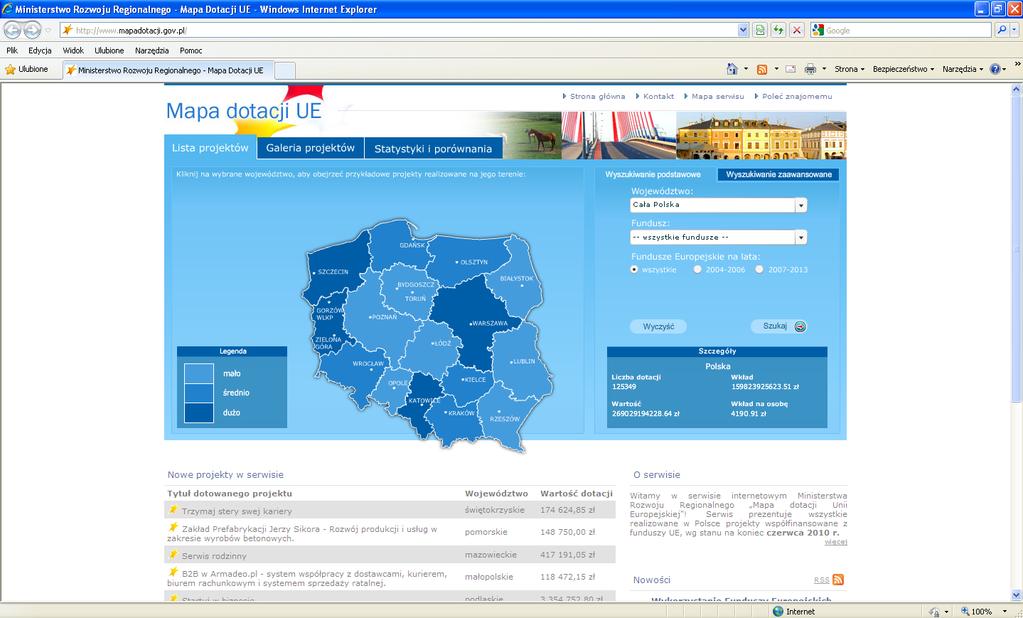The image size is (1023, 618).
Task: Switch to the Galeria projektów tab
Action: [x=311, y=148]
